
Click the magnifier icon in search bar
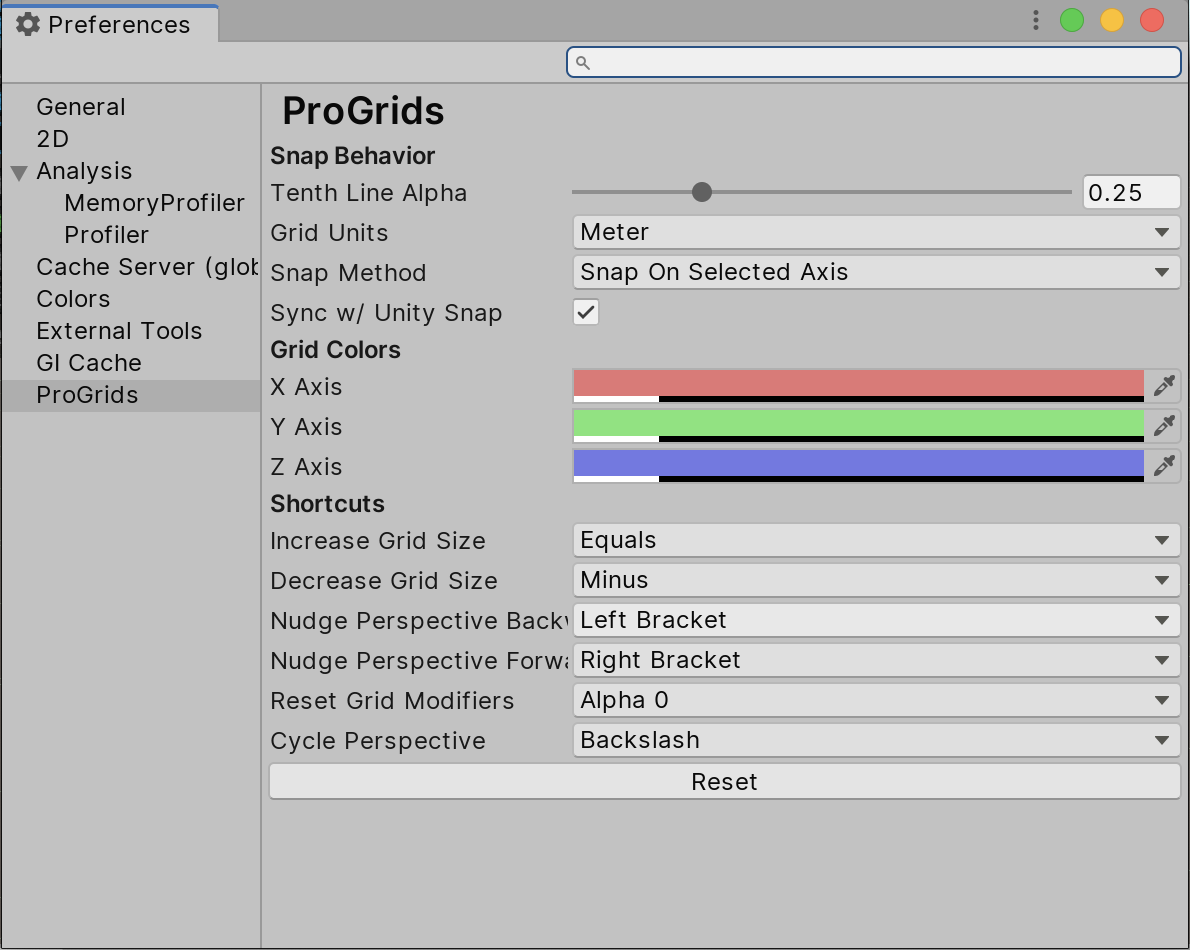[x=584, y=63]
